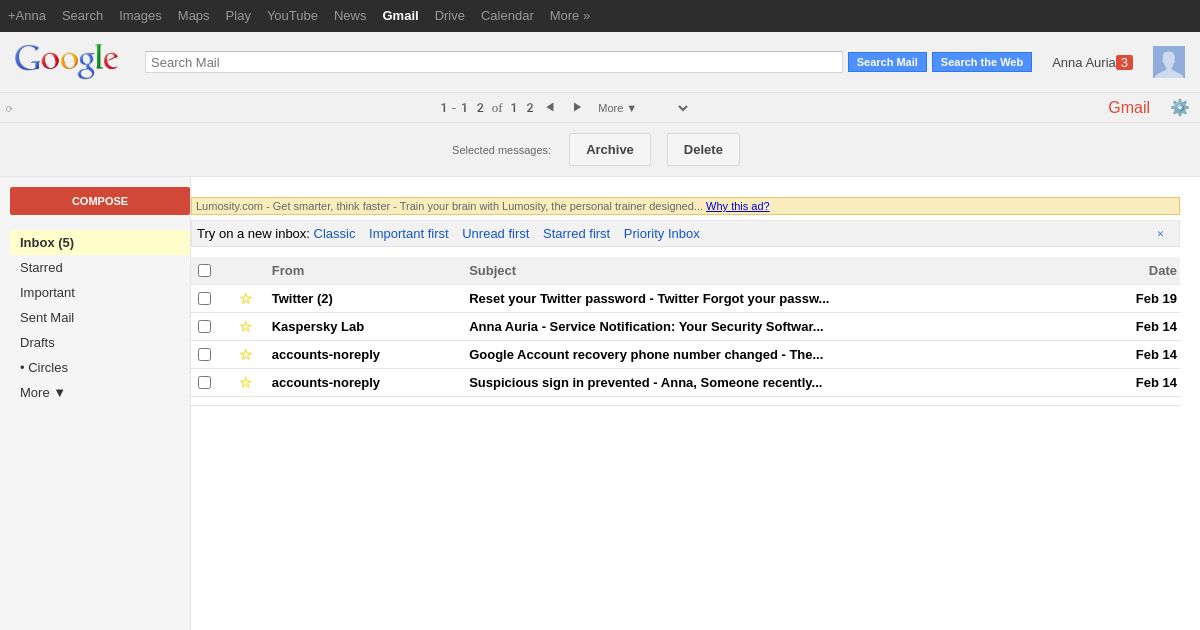The height and width of the screenshot is (630, 1200).
Task: Open Gmail settings via the gear icon
Action: coord(1180,107)
